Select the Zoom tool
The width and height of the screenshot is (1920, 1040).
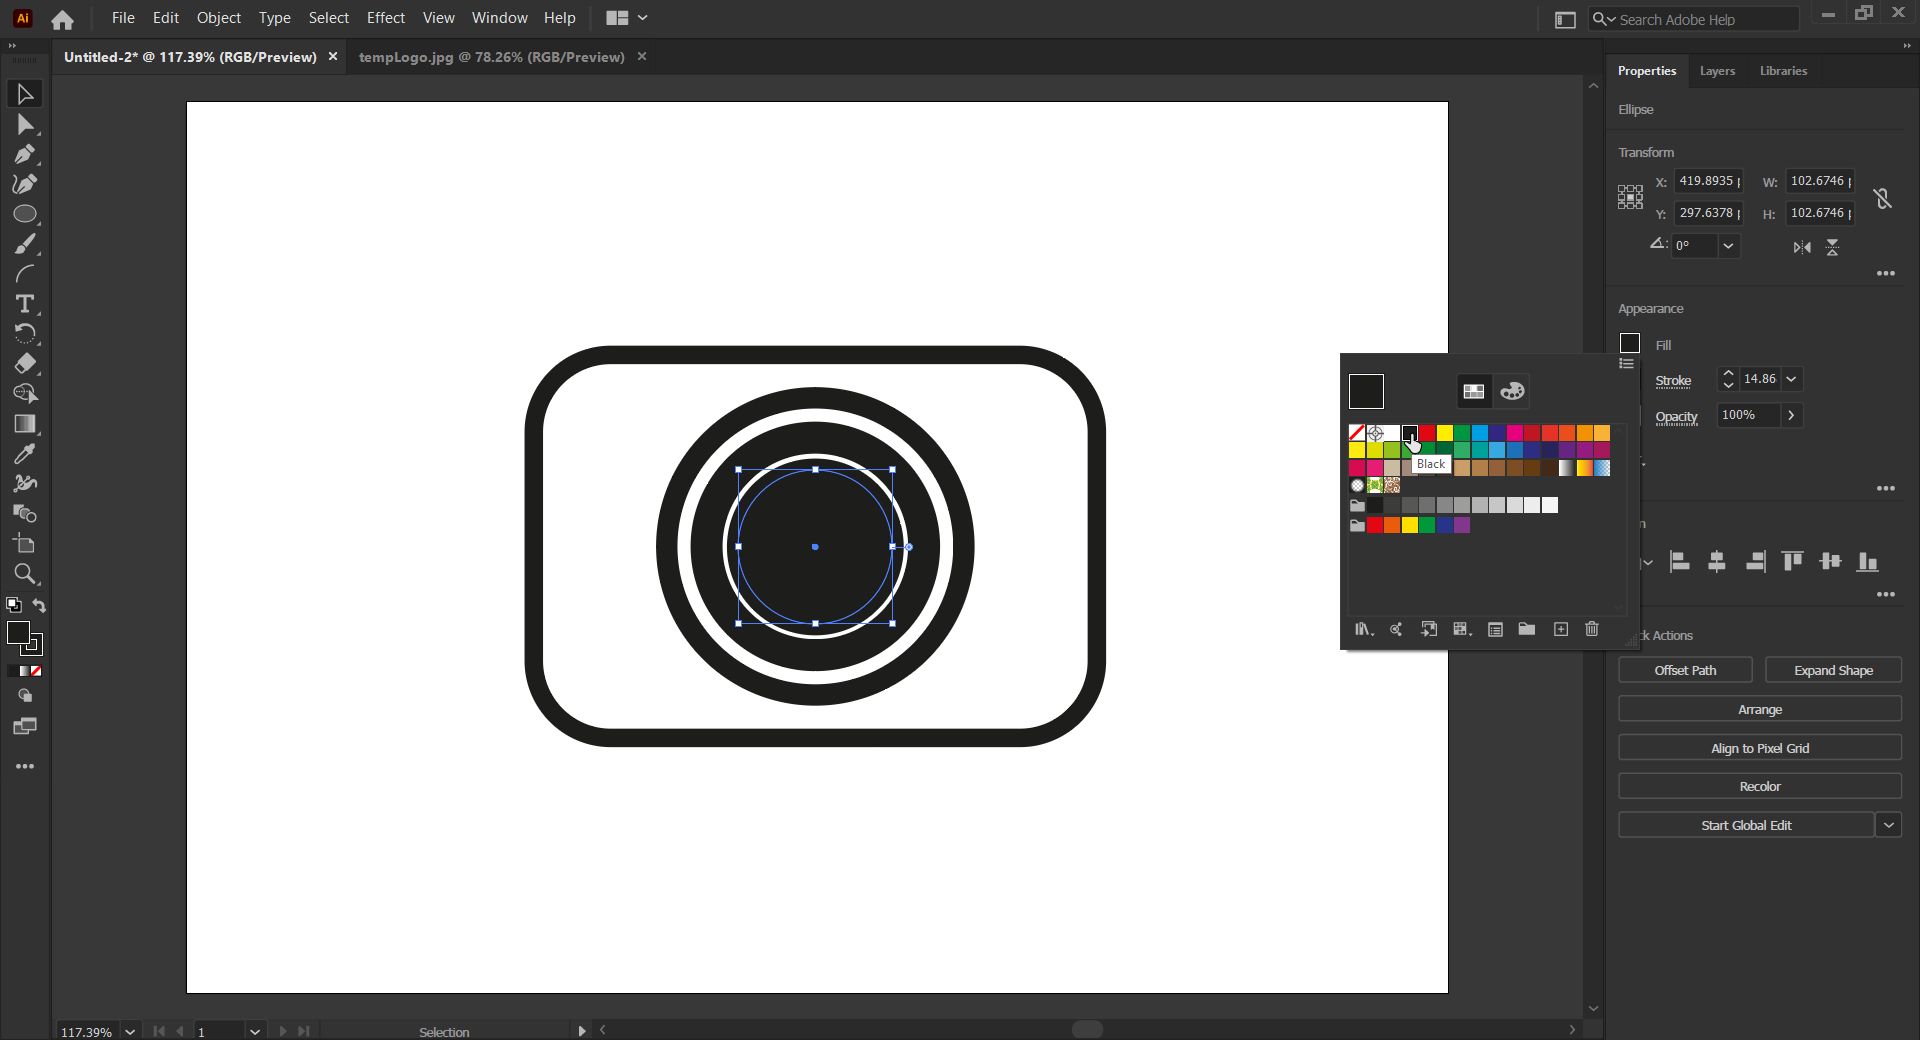[25, 574]
